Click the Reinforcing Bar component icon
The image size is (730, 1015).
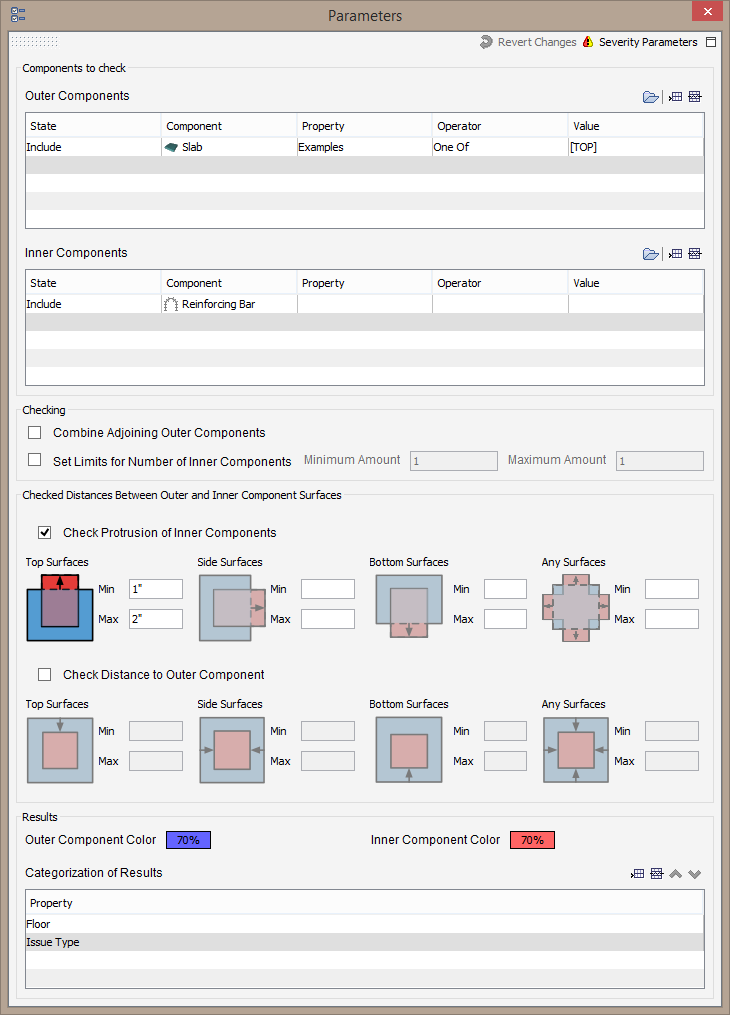pyautogui.click(x=171, y=304)
